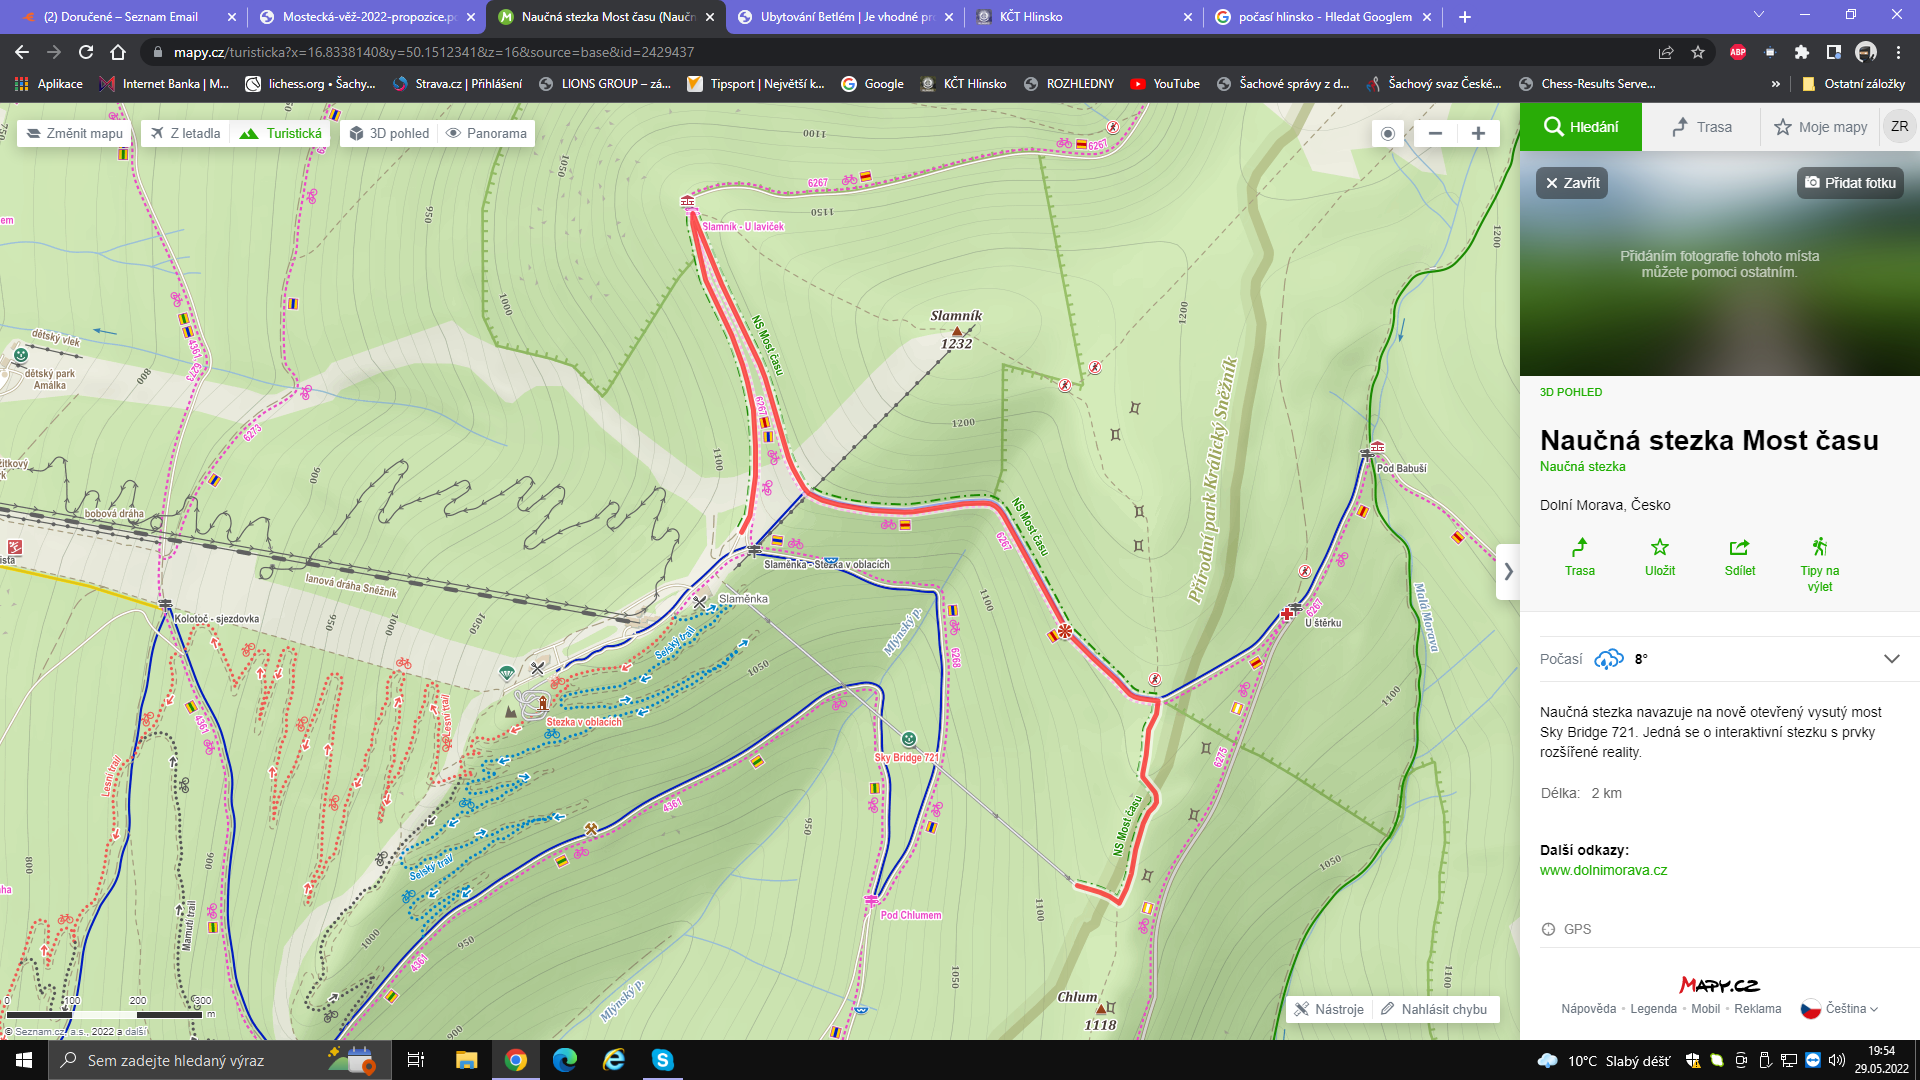Screen dimensions: 1920x1080
Task: Center map on my location icon
Action: pyautogui.click(x=1388, y=133)
